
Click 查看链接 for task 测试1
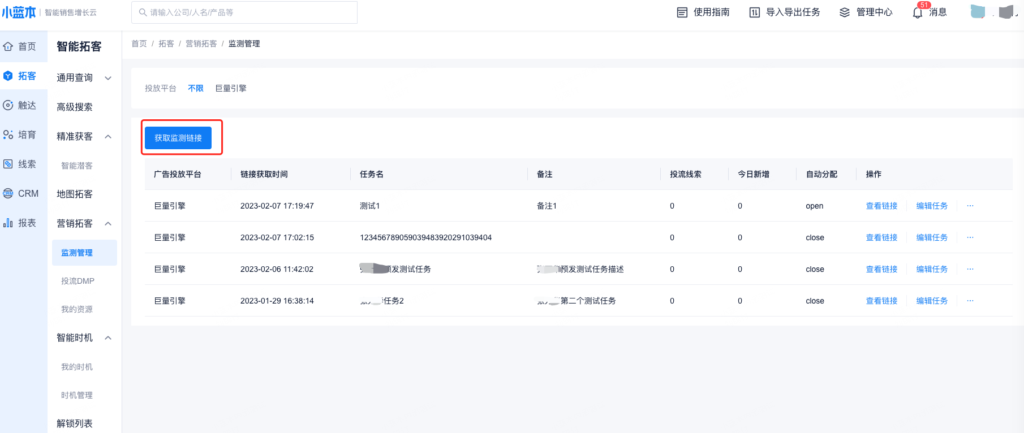click(x=881, y=206)
